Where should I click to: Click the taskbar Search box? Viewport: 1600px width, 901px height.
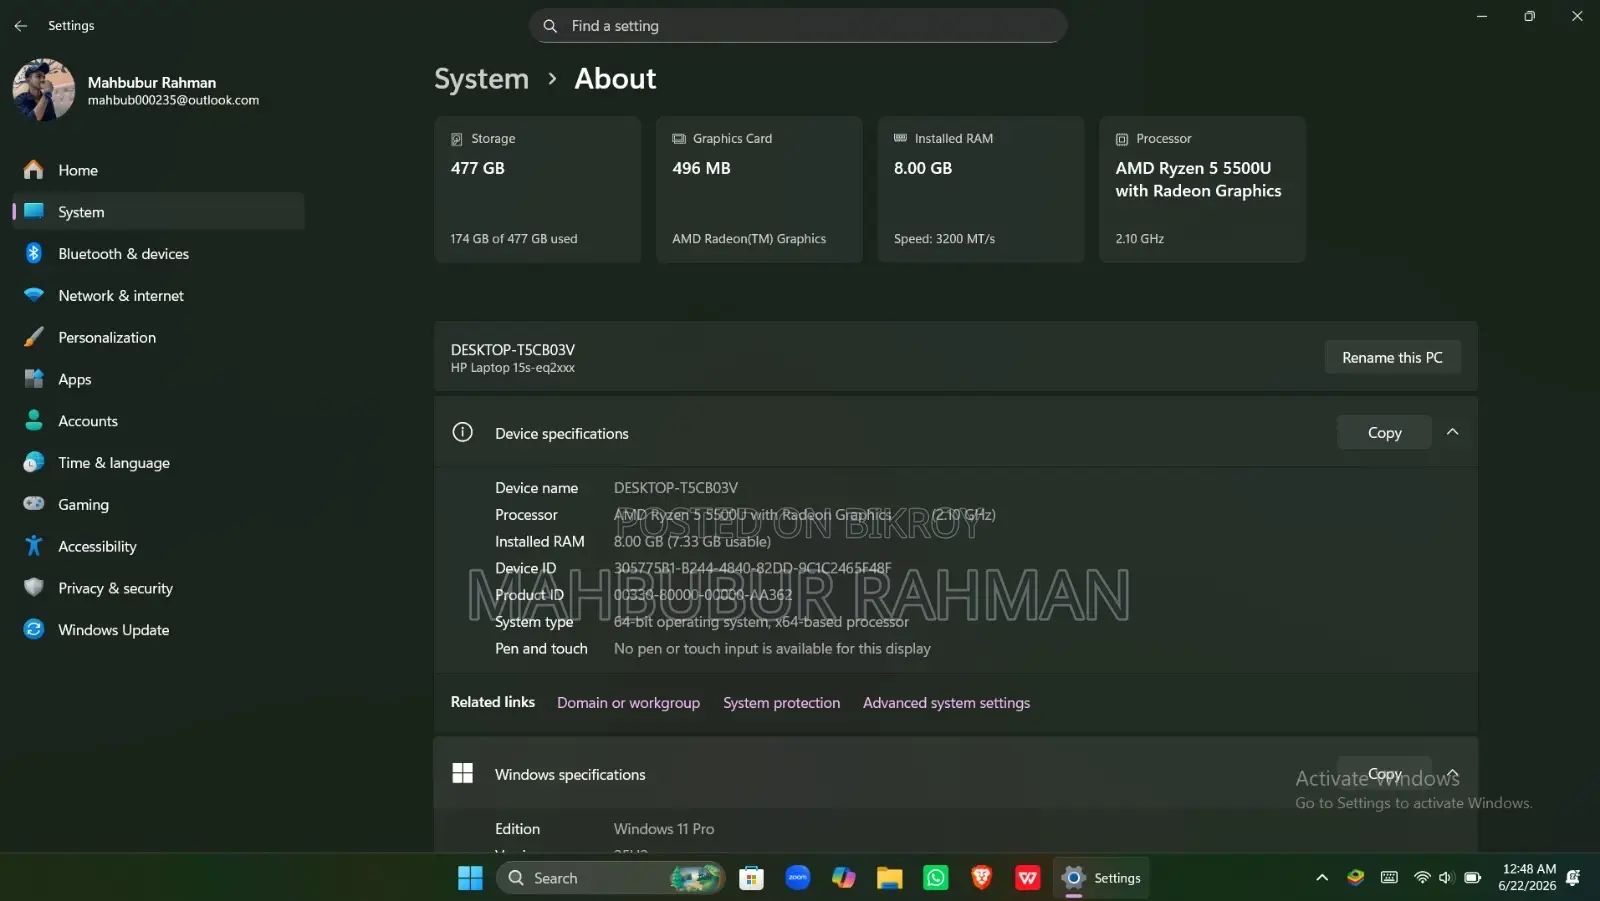tap(610, 878)
